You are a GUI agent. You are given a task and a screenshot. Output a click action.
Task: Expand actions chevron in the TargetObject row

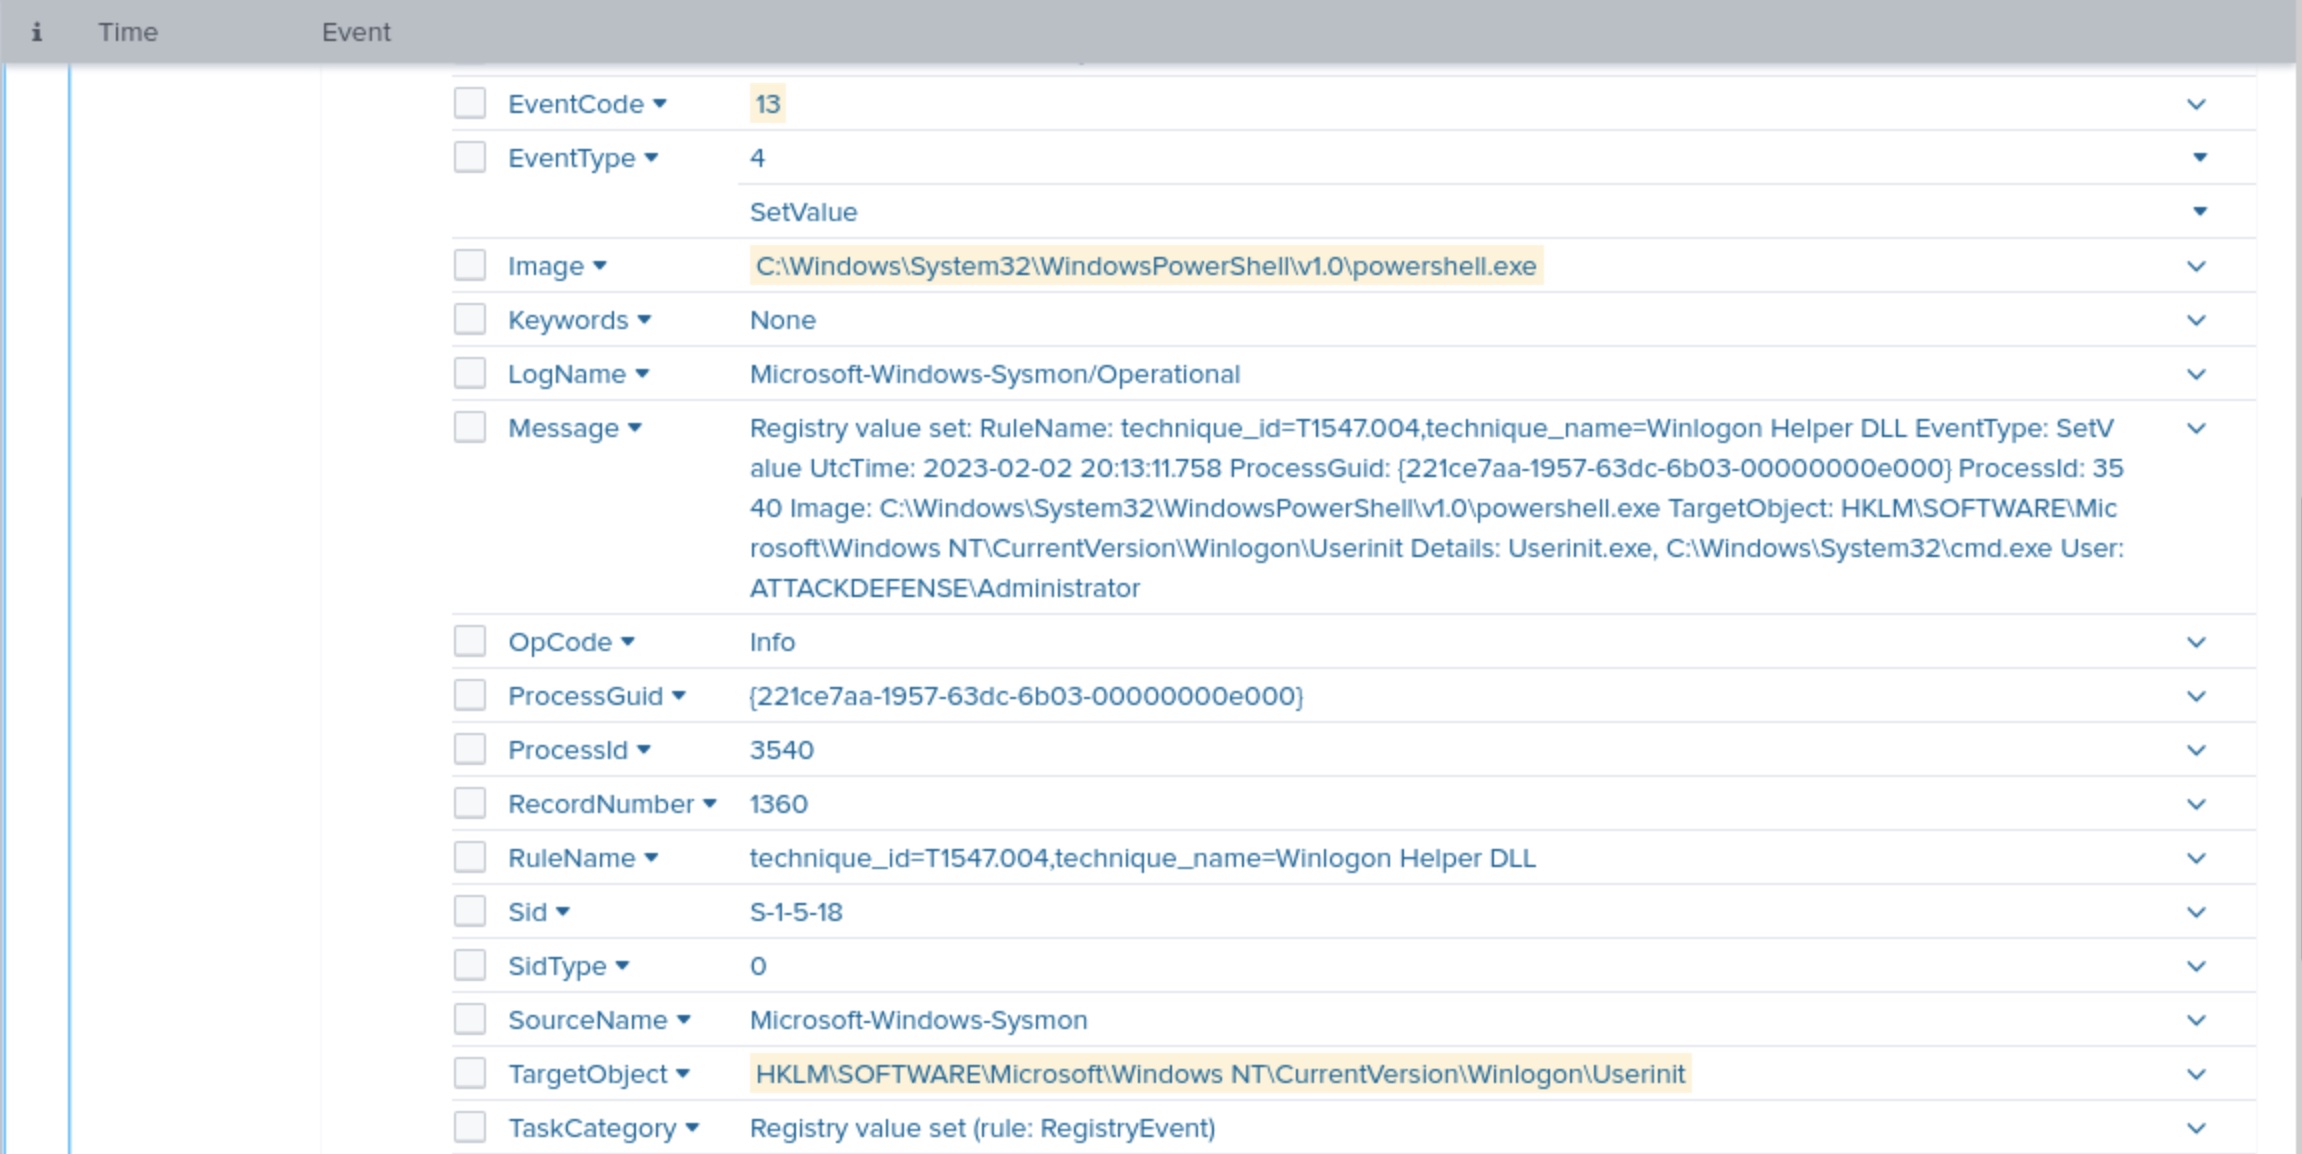(2196, 1074)
